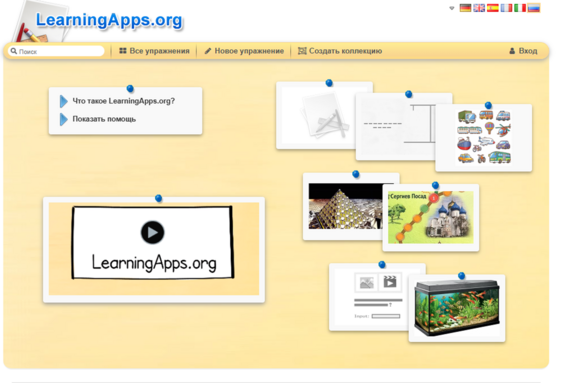Open Новое упражнение menu item
This screenshot has height=383, width=568.
pyautogui.click(x=244, y=51)
